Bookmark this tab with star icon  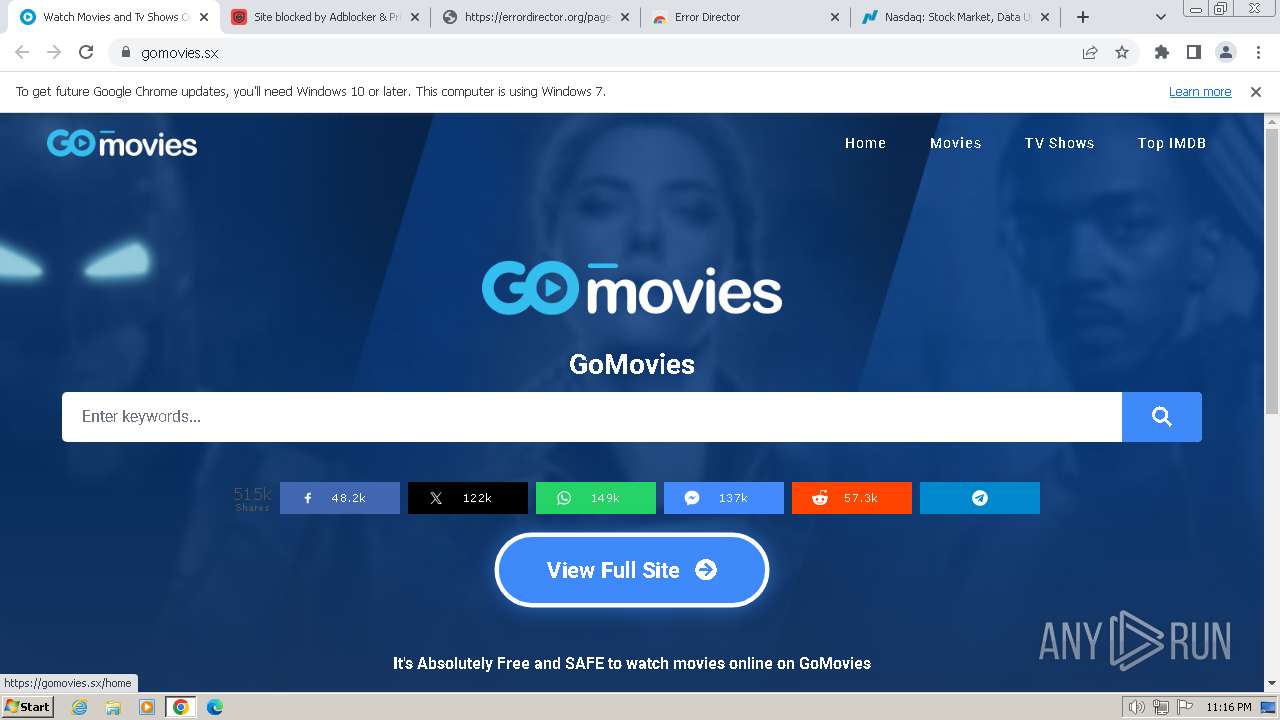(x=1122, y=53)
